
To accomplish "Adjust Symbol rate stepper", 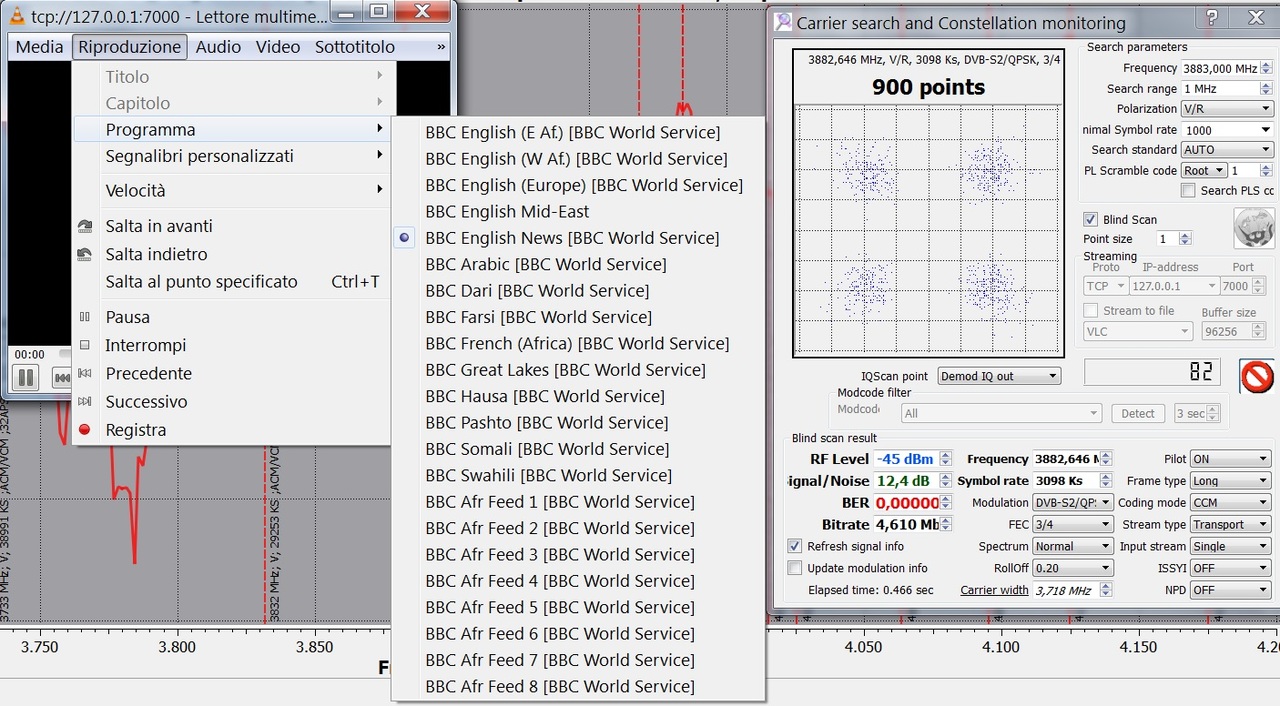I will tap(1106, 481).
